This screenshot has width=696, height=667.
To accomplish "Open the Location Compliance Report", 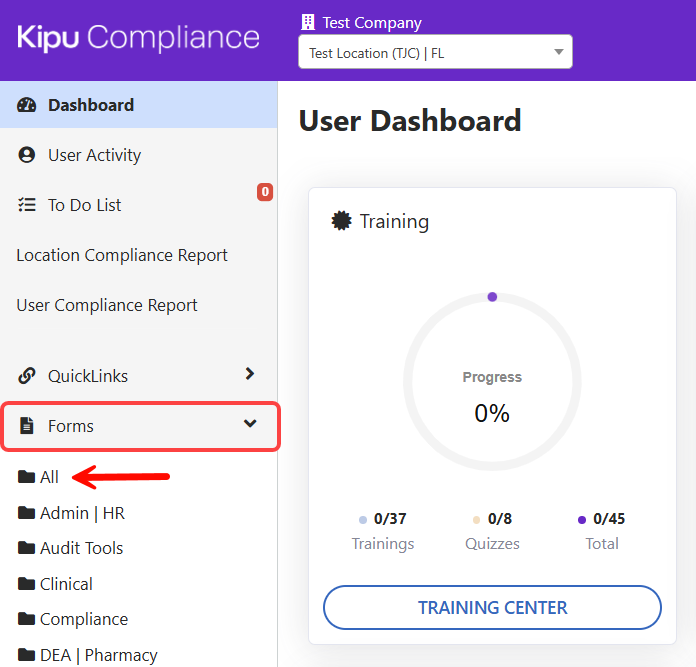I will (x=122, y=255).
